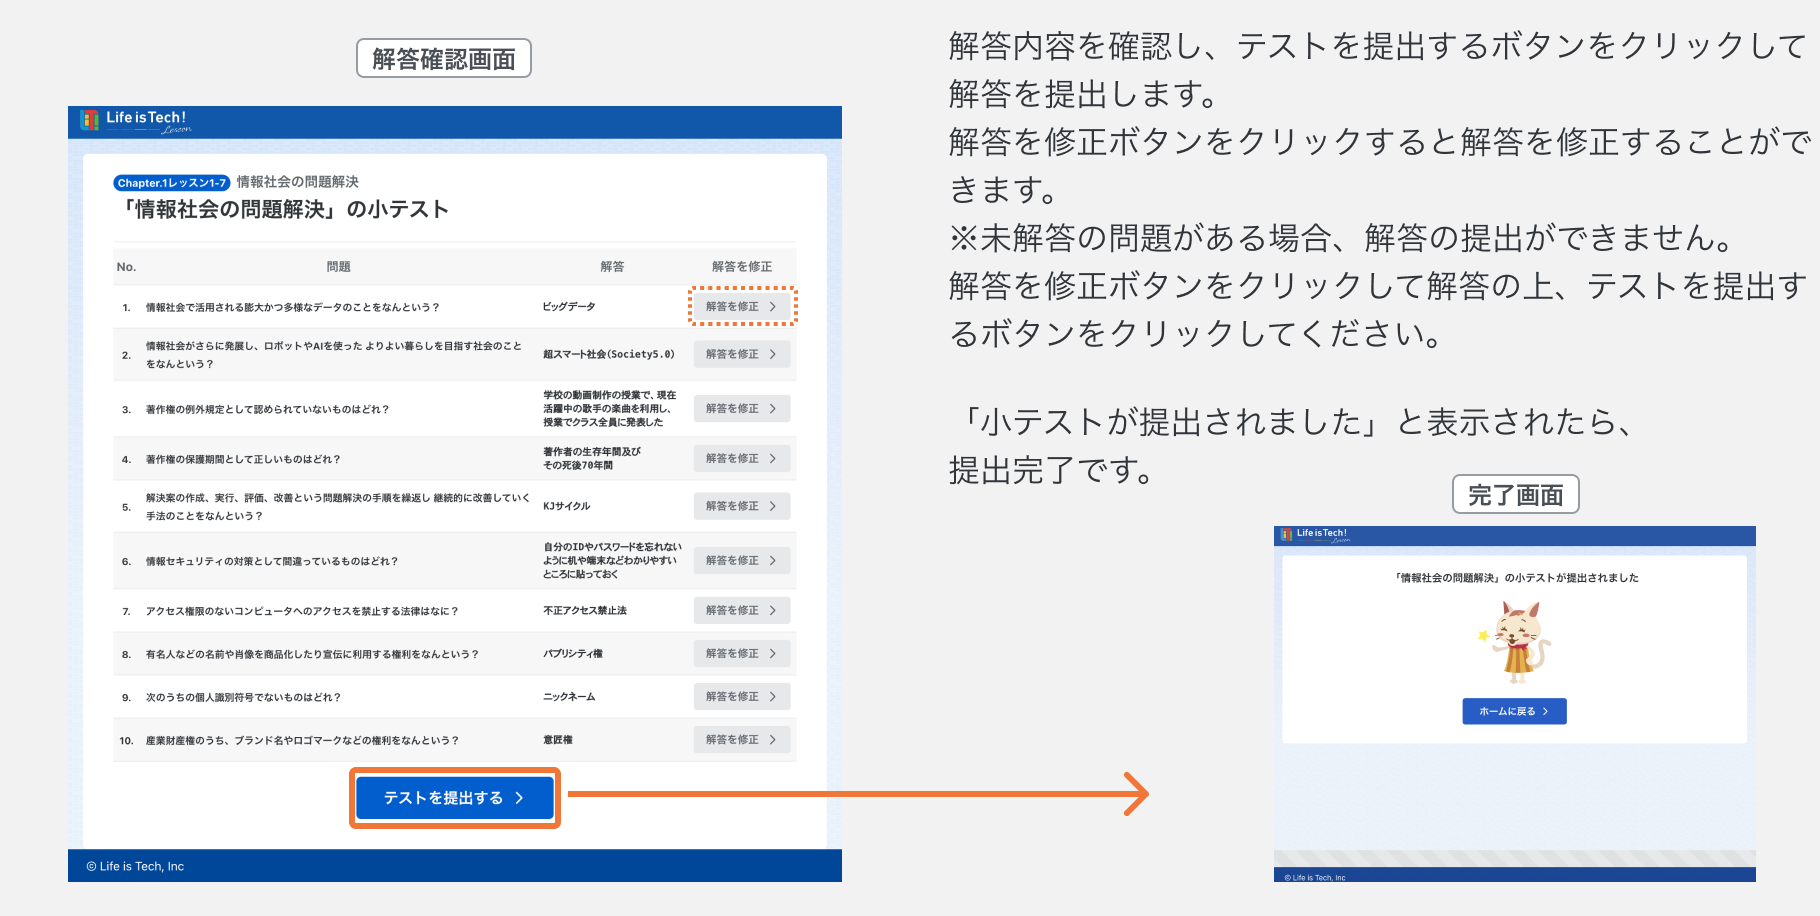Image resolution: width=1820 pixels, height=916 pixels.
Task: Click 解答を修正 for question 2 (Society5.0)
Action: tap(742, 354)
